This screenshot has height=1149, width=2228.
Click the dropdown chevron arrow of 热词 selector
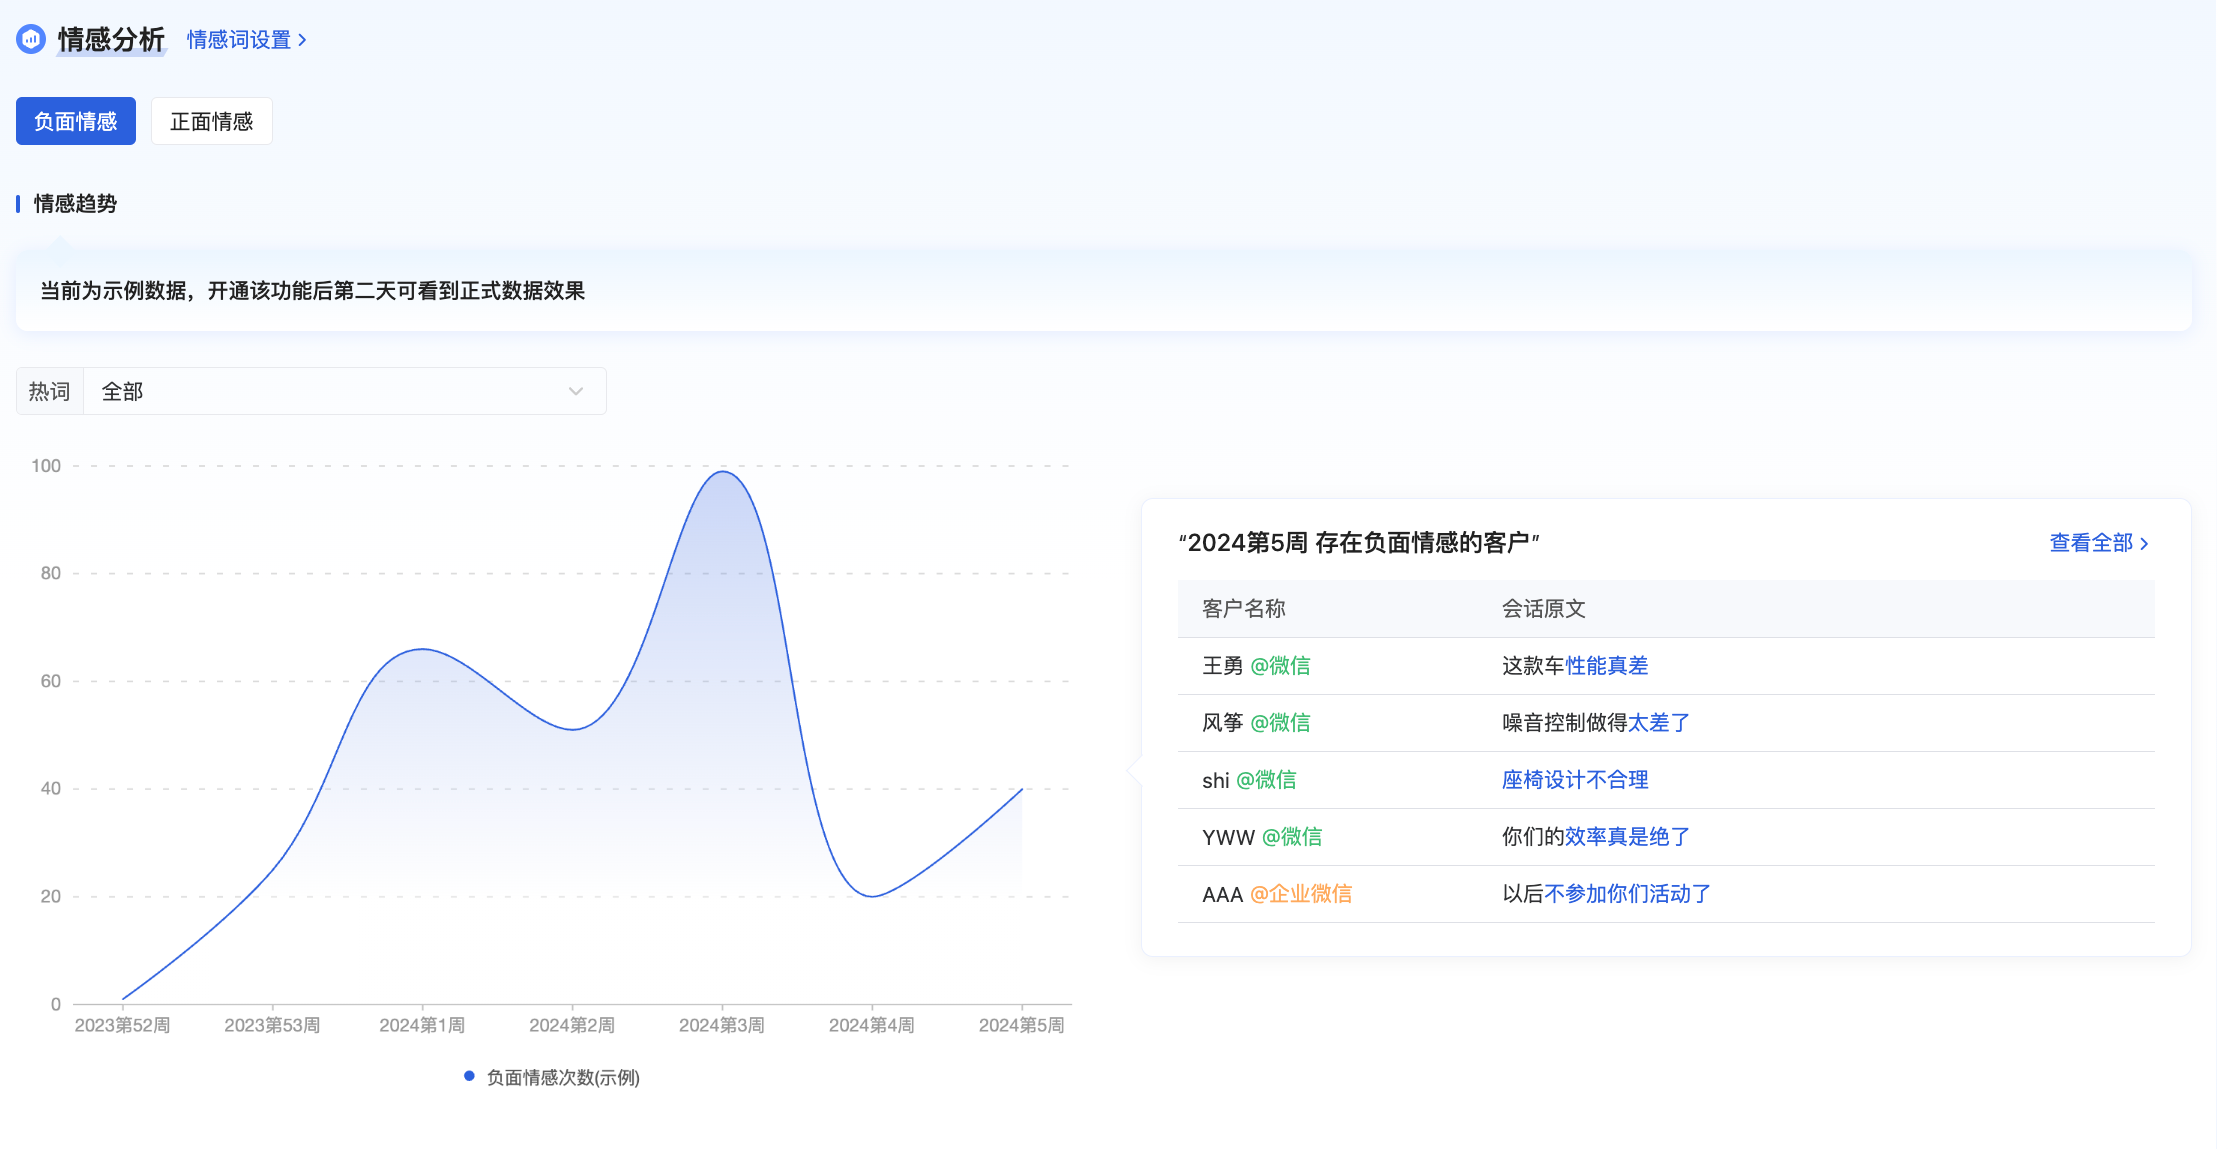click(576, 391)
